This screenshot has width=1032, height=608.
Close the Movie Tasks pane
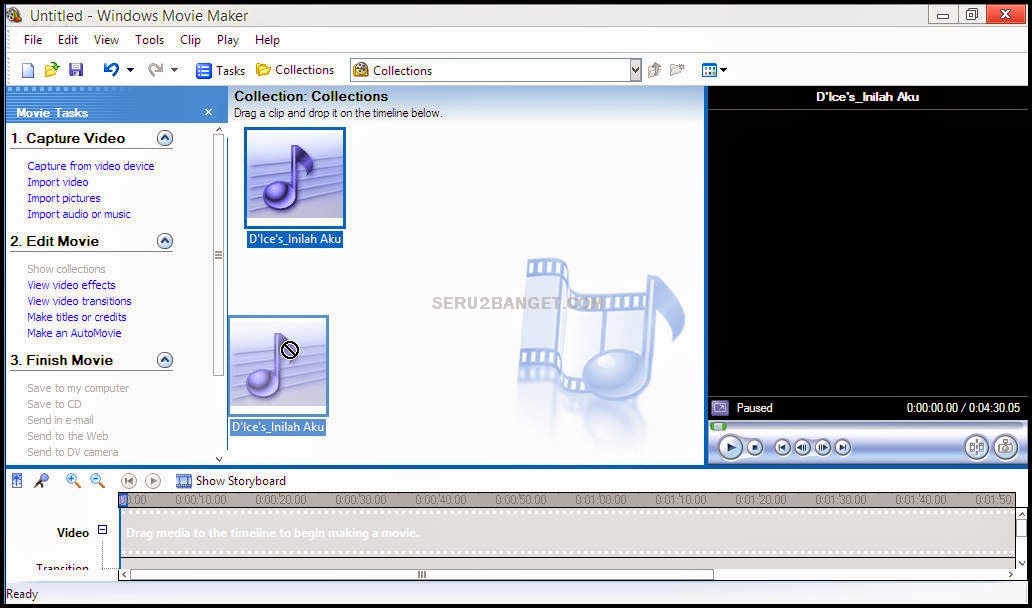click(x=209, y=113)
